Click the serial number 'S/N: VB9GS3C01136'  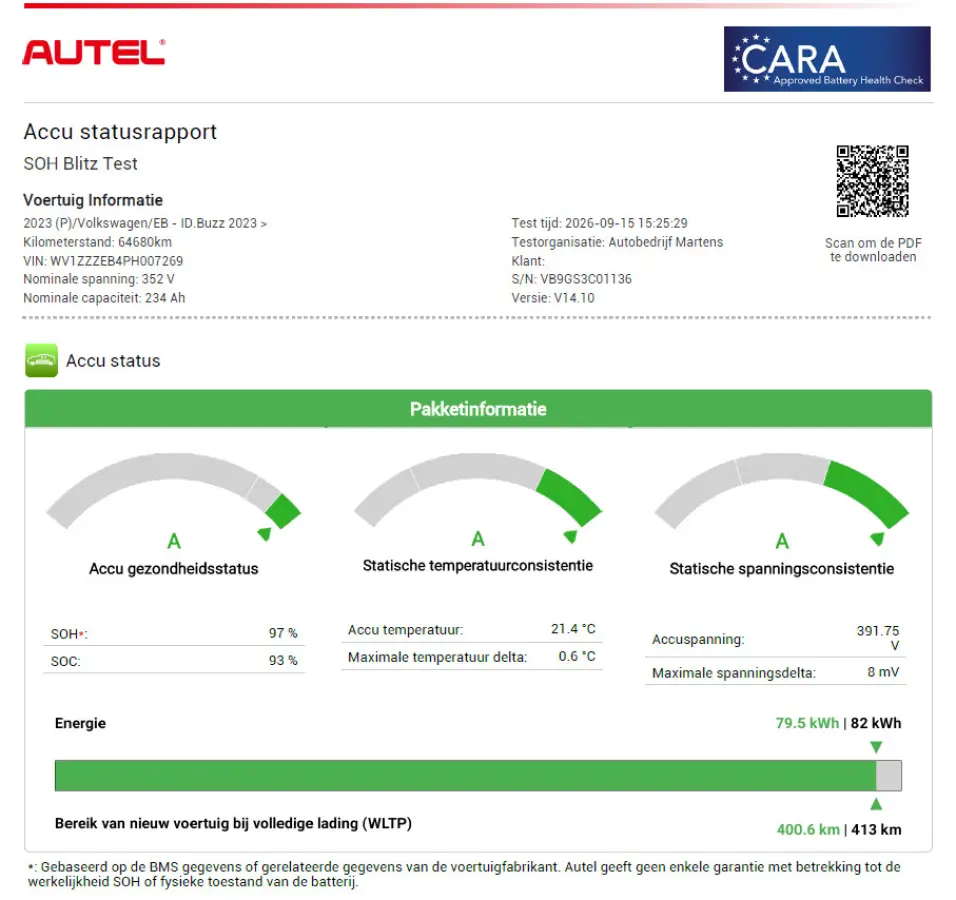pyautogui.click(x=571, y=279)
